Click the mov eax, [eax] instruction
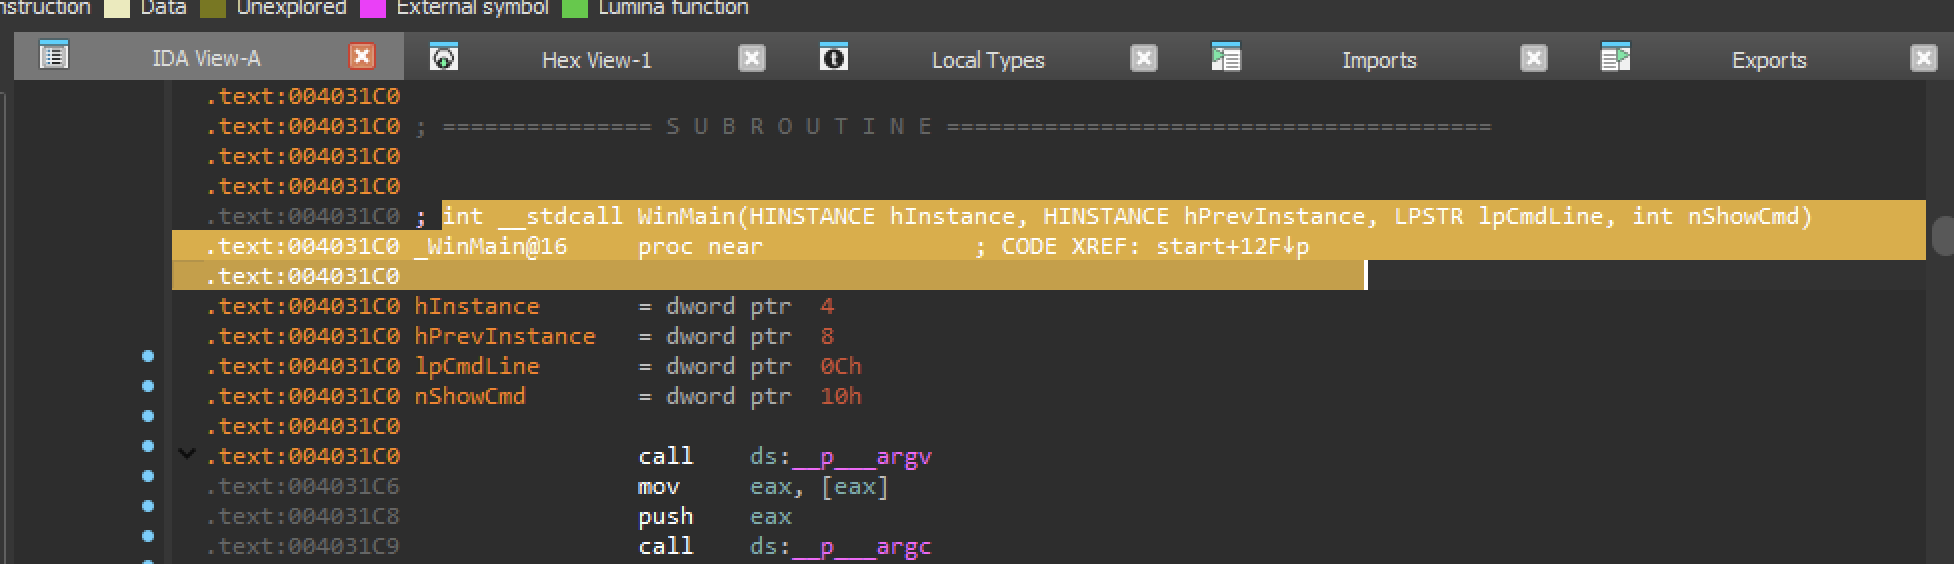The height and width of the screenshot is (564, 1954). point(763,487)
